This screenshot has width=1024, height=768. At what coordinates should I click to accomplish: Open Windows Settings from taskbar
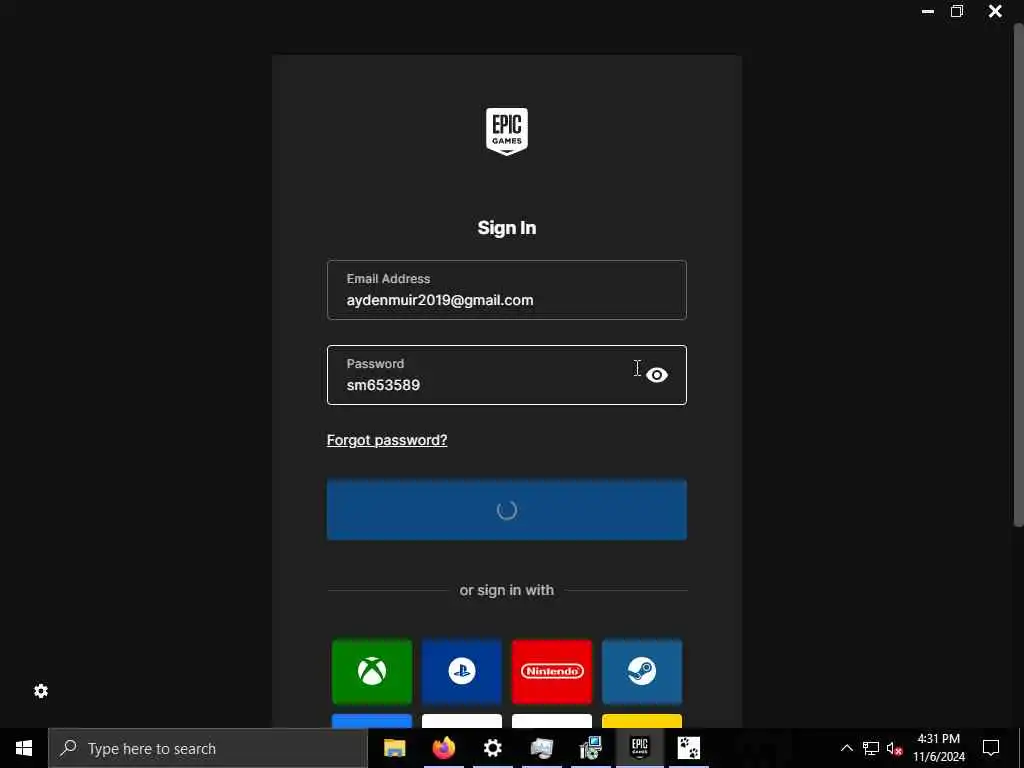(492, 748)
